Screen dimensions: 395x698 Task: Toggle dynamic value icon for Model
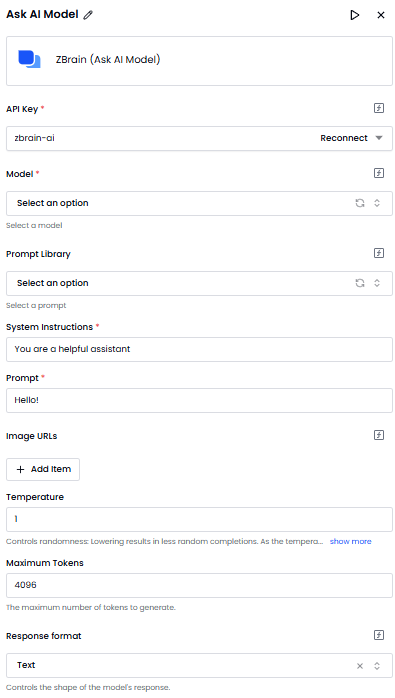coord(379,173)
